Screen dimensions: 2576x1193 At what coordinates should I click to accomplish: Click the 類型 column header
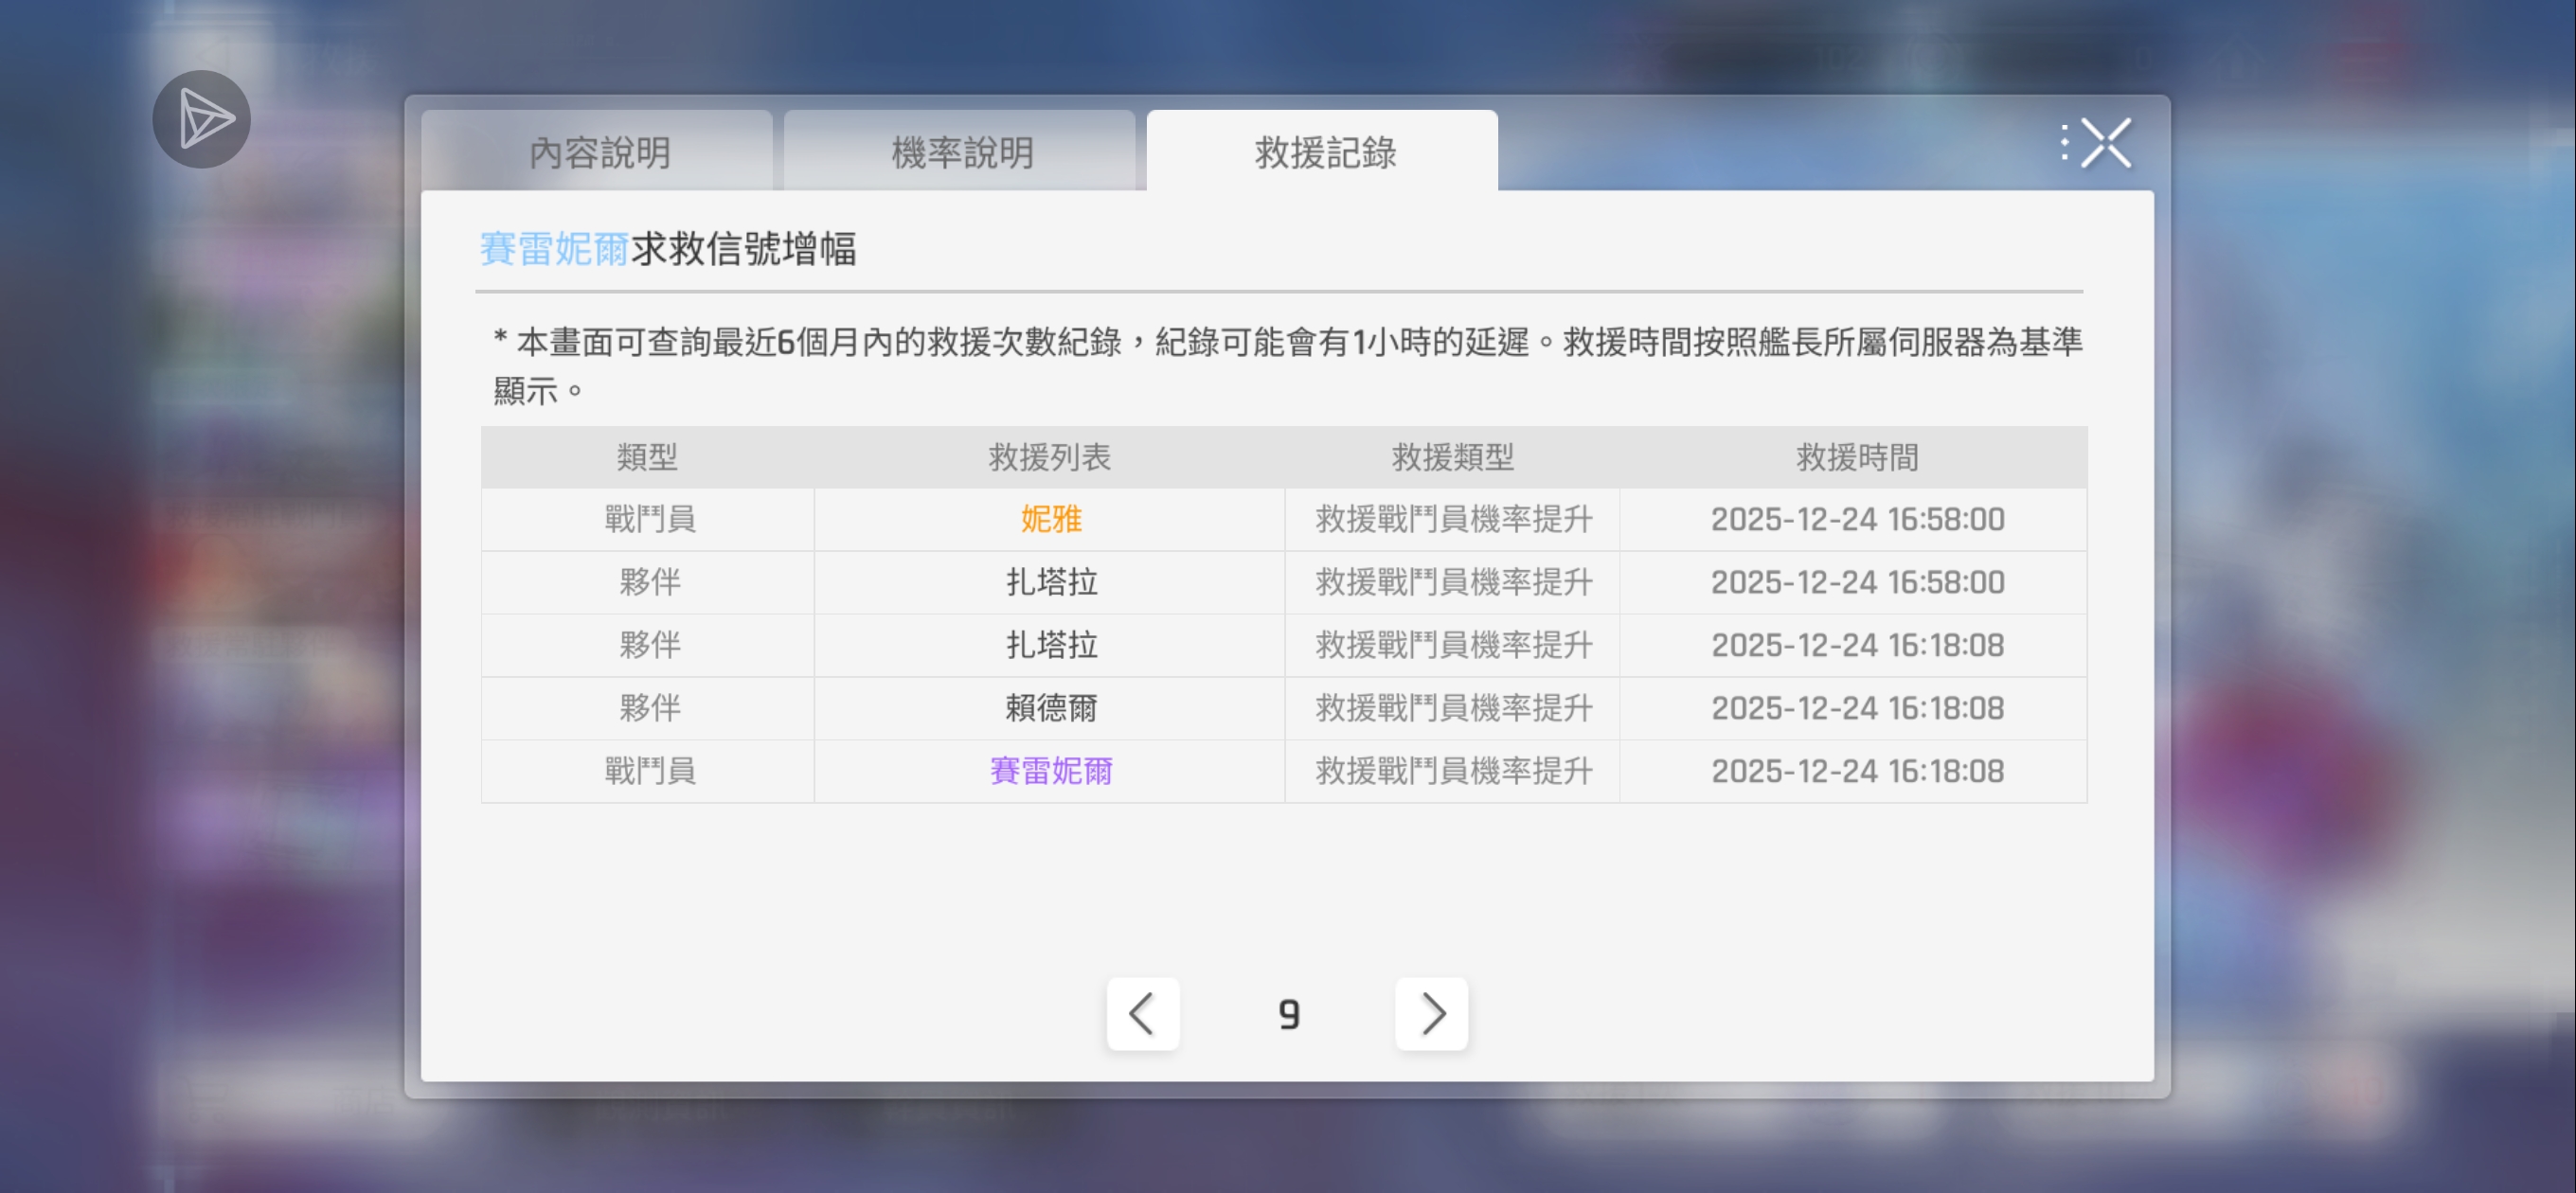coord(647,457)
